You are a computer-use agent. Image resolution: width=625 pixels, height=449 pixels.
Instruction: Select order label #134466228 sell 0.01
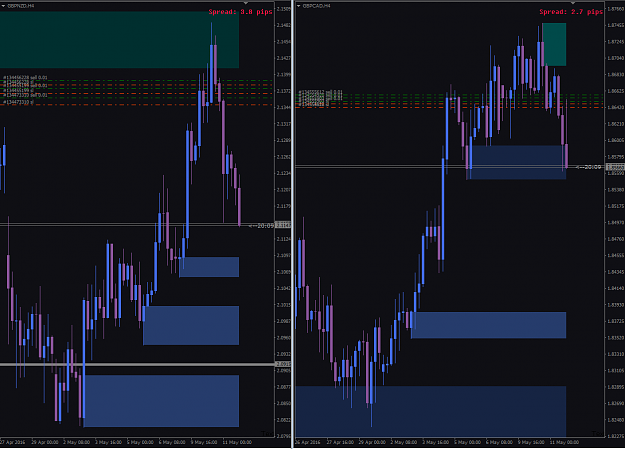point(25,78)
